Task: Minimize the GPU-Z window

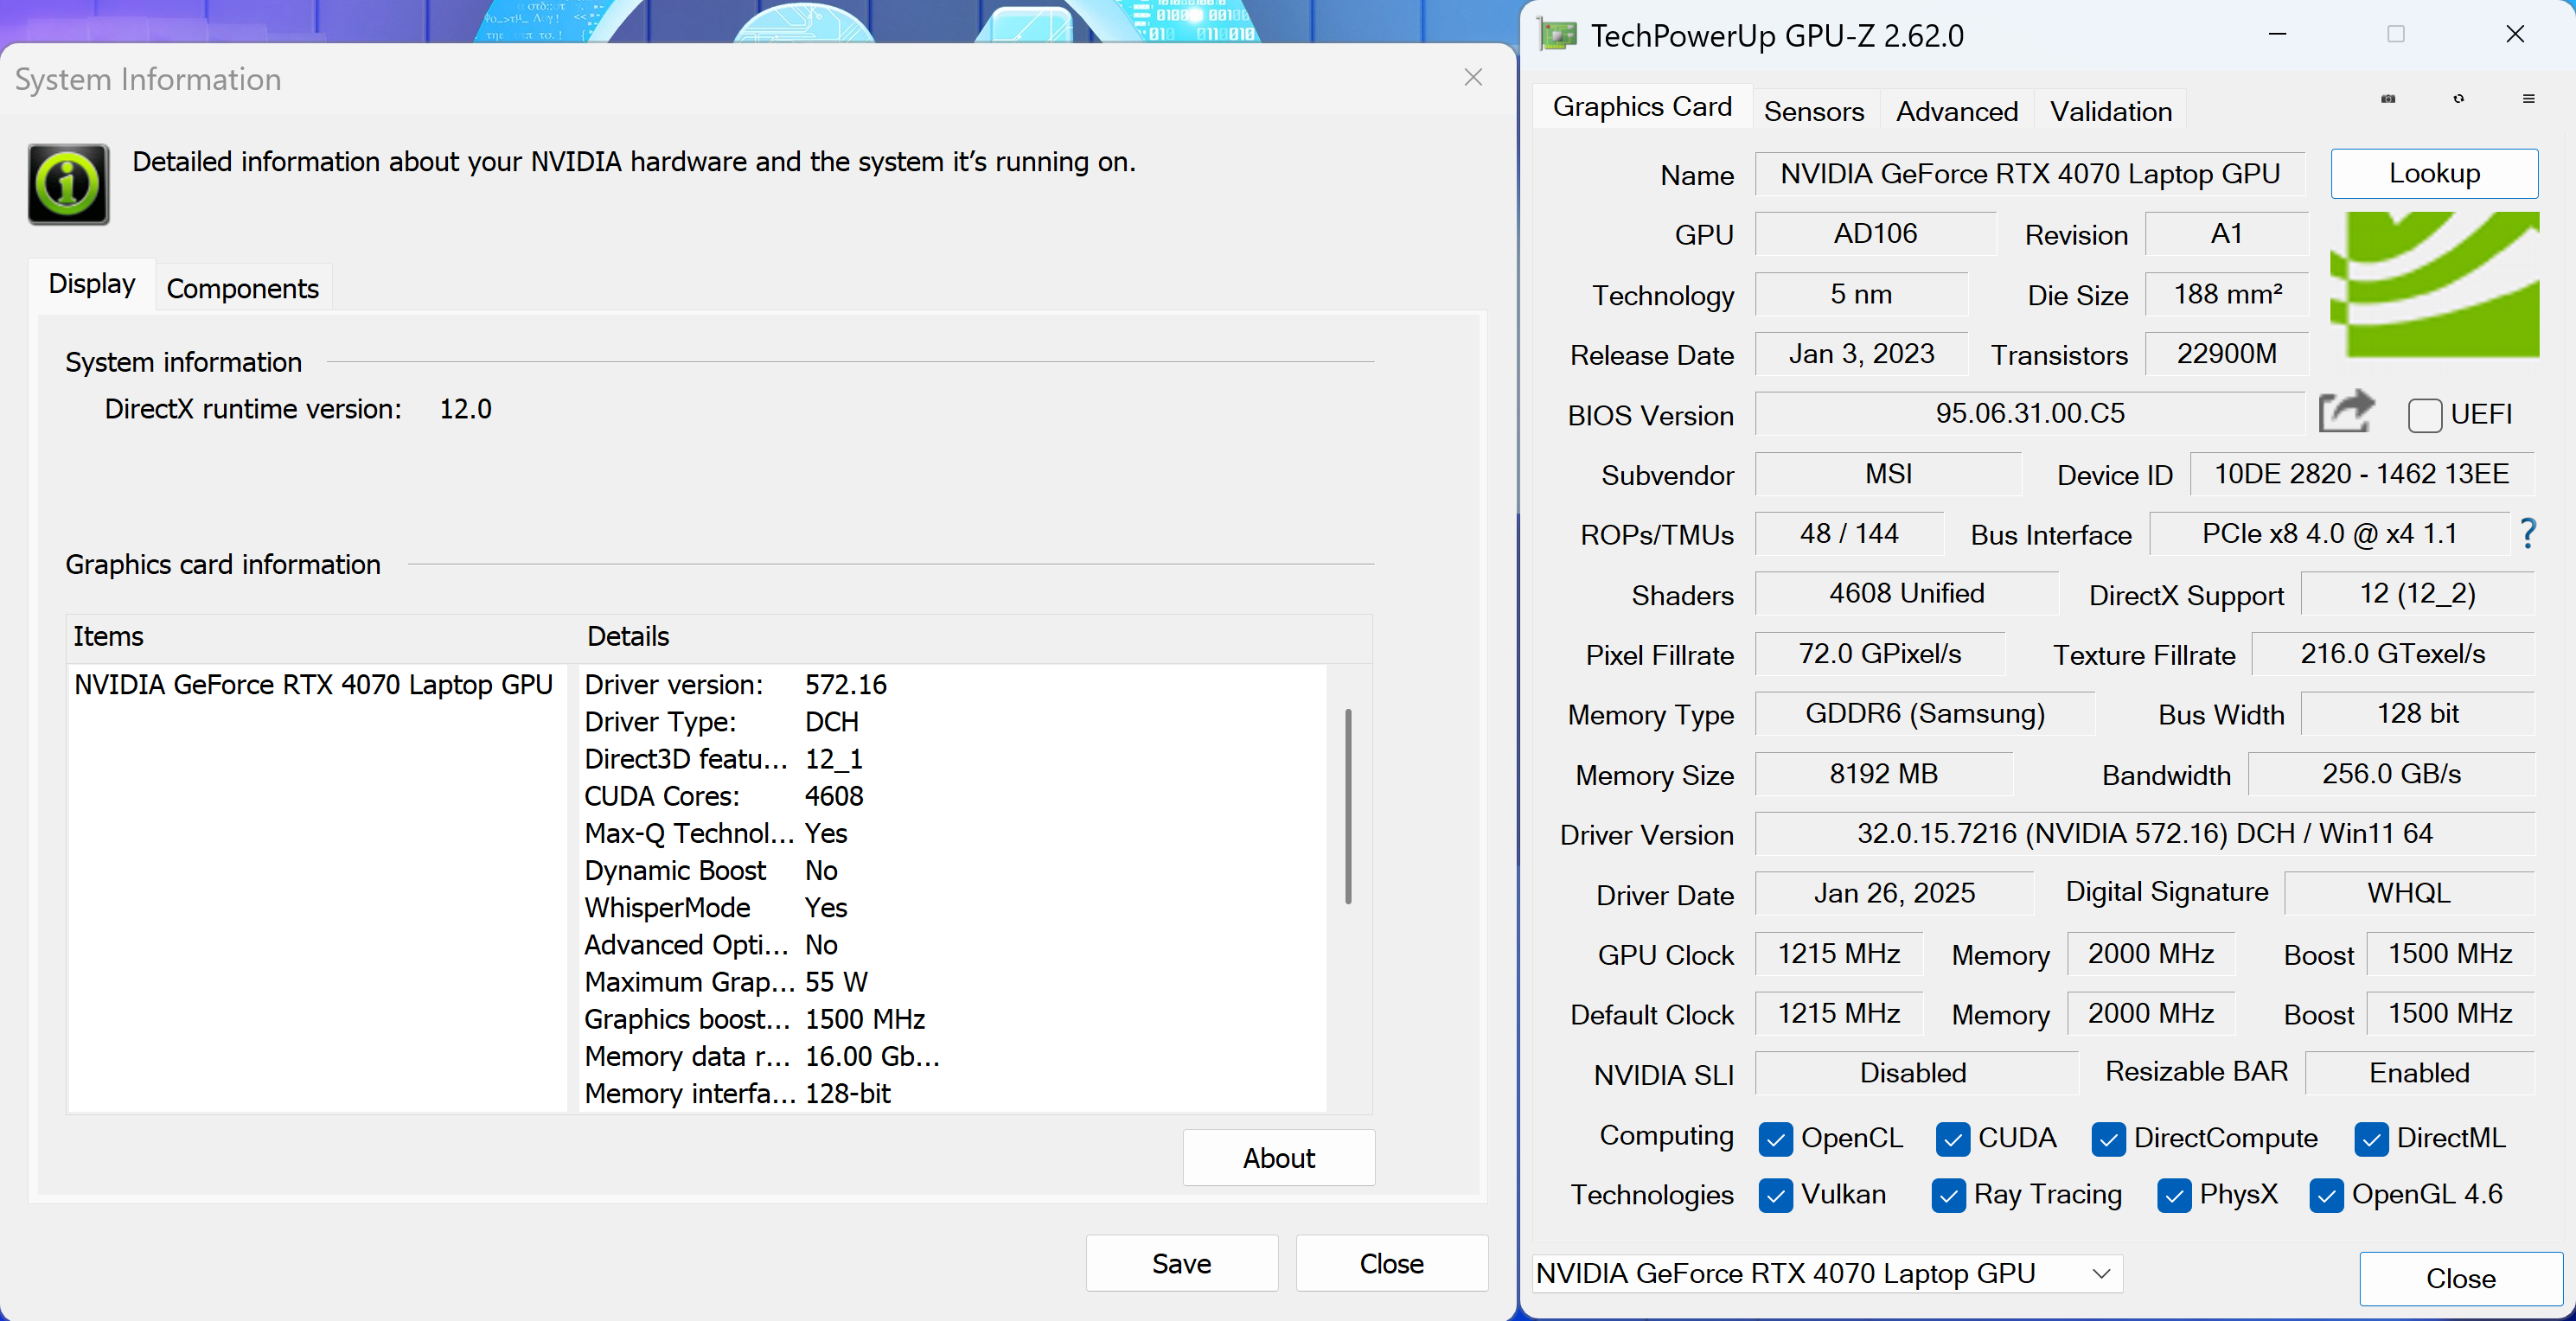Action: click(2278, 35)
